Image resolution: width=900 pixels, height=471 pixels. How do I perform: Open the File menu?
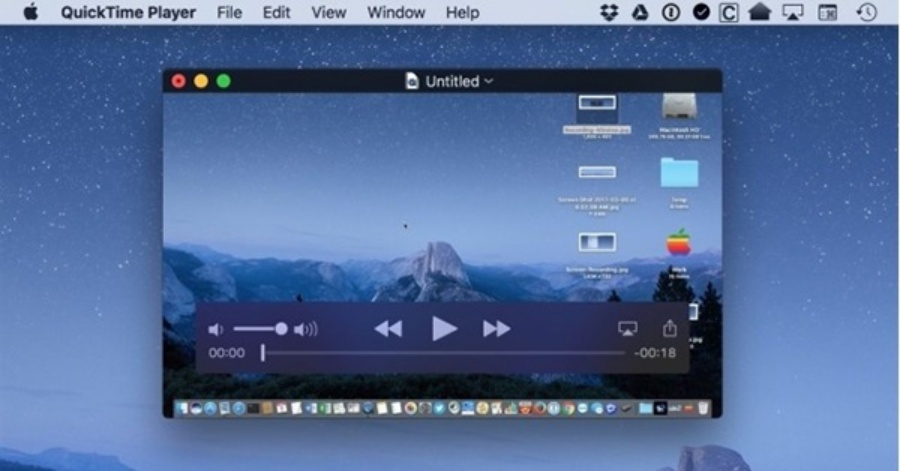[229, 13]
